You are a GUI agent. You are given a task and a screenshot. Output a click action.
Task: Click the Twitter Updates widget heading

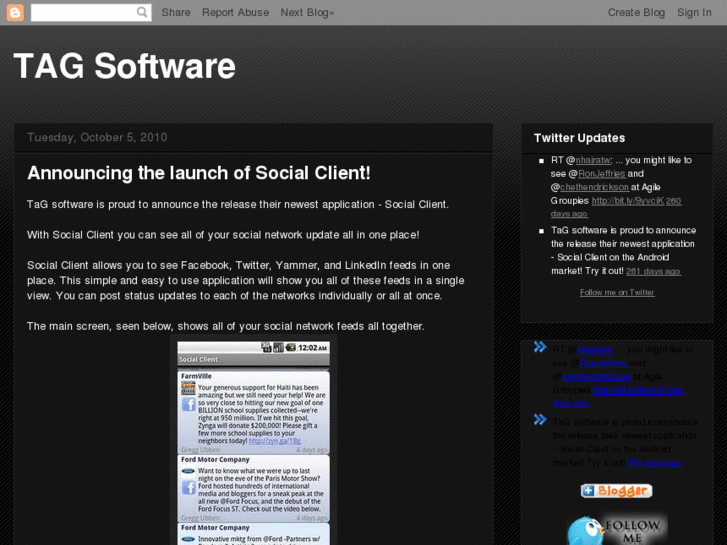tap(579, 138)
